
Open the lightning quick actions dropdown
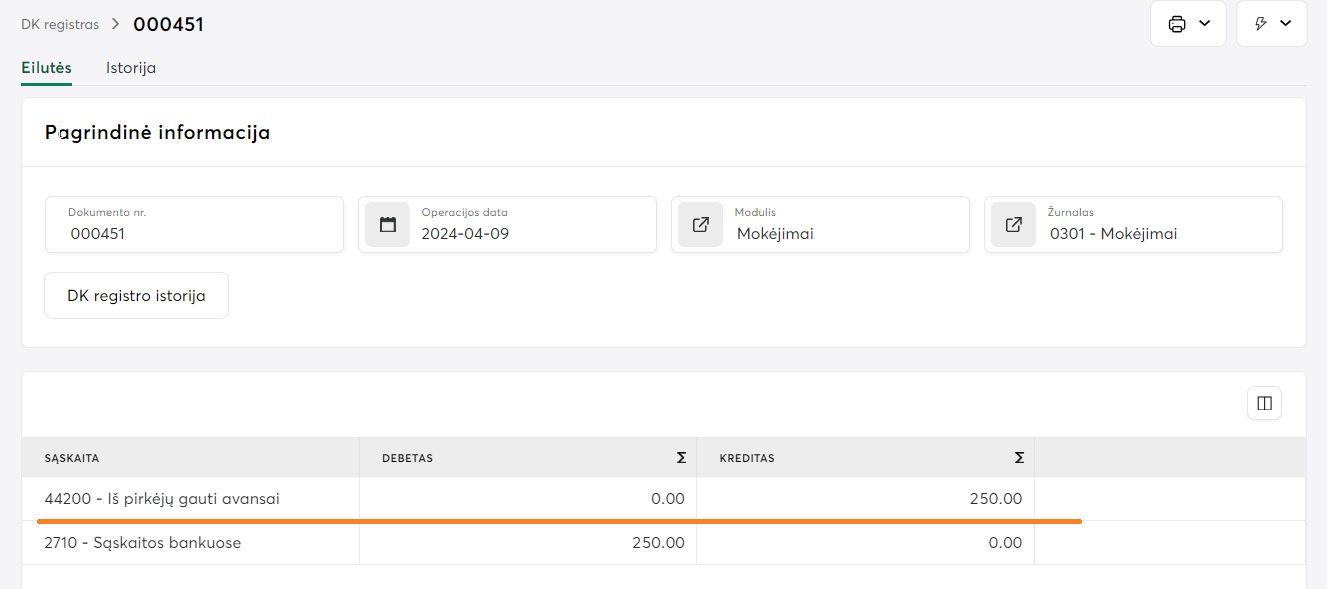click(x=1271, y=24)
